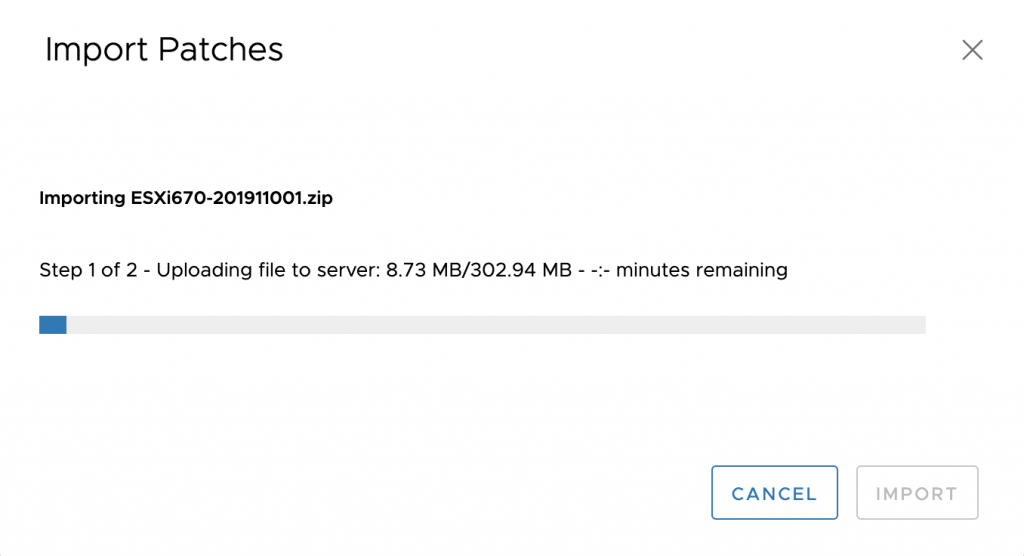Click the Import Patches dialog title
This screenshot has width=1024, height=556.
click(164, 50)
